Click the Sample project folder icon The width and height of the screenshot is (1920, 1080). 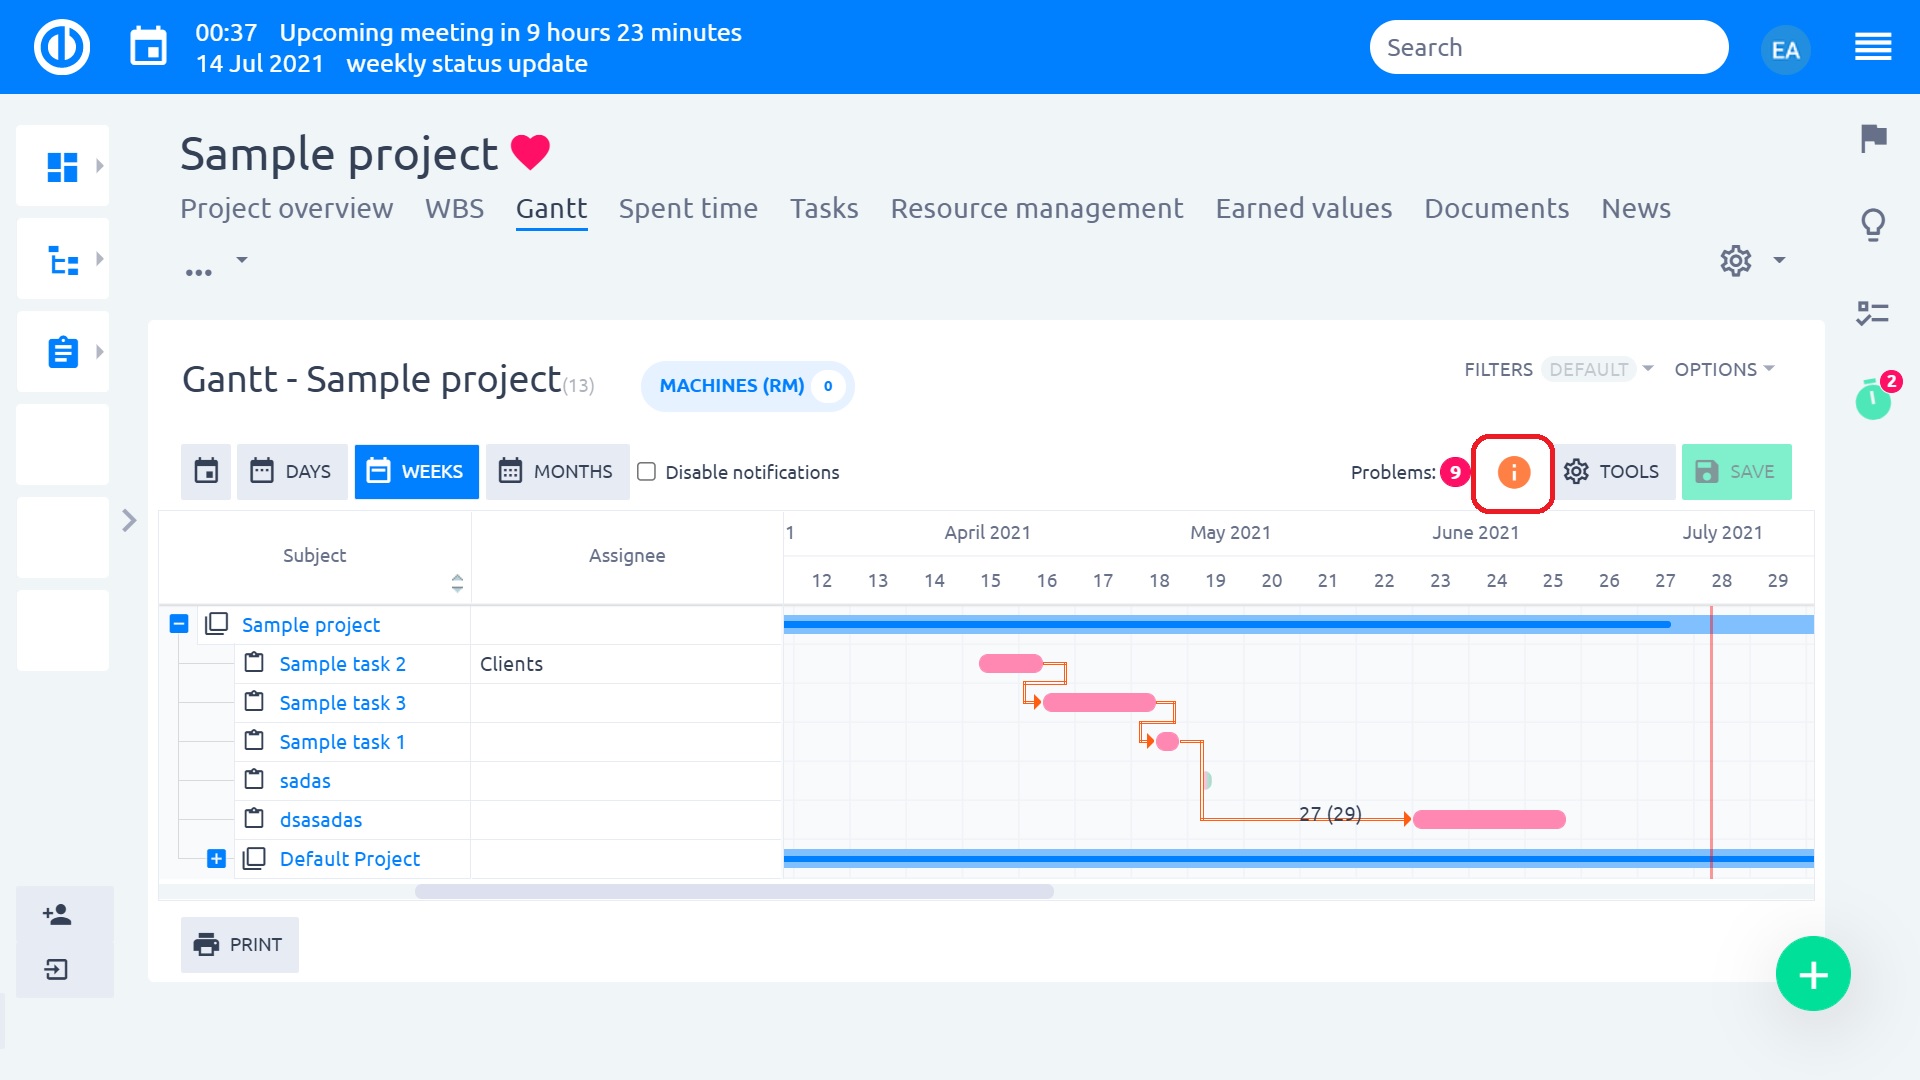(x=216, y=624)
